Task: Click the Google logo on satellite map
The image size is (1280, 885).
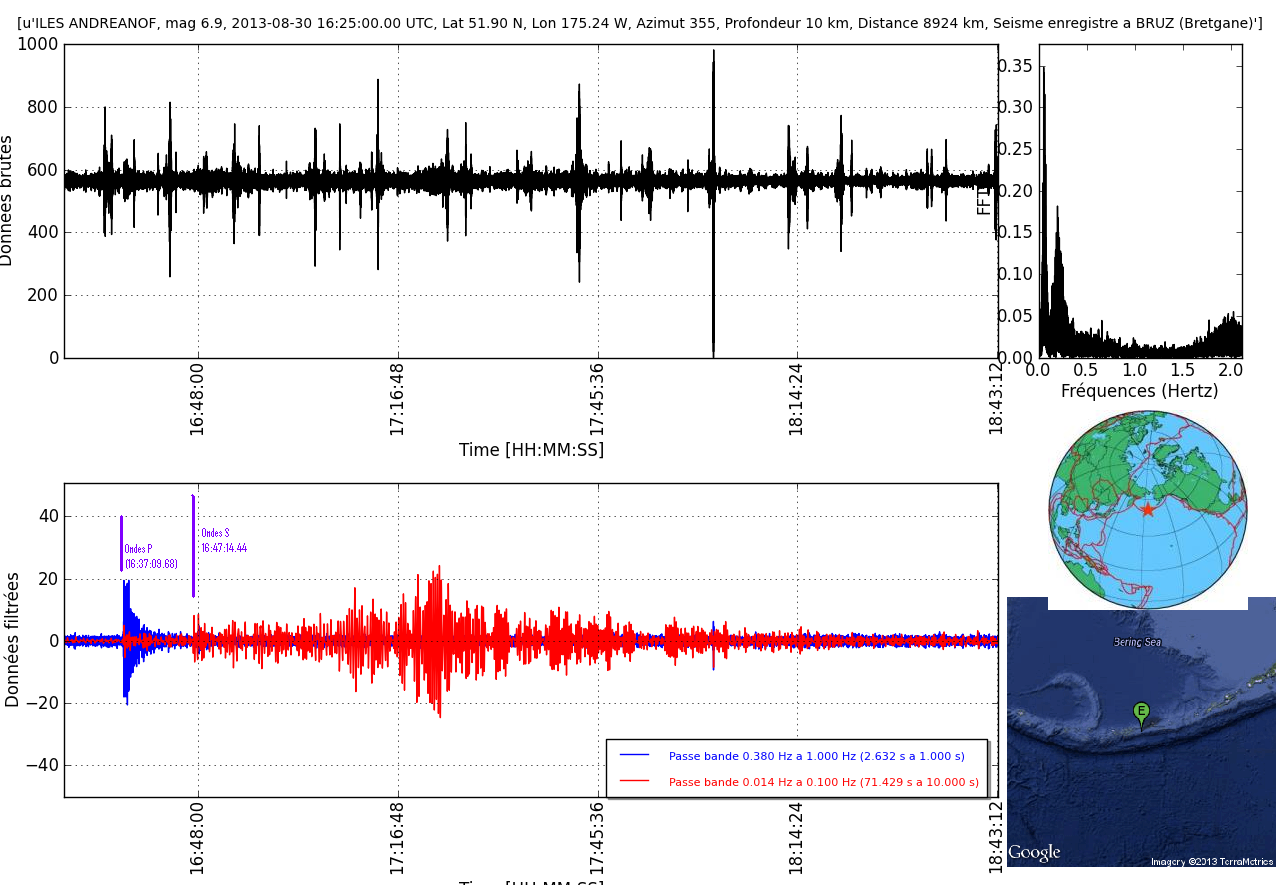Action: (x=1034, y=853)
